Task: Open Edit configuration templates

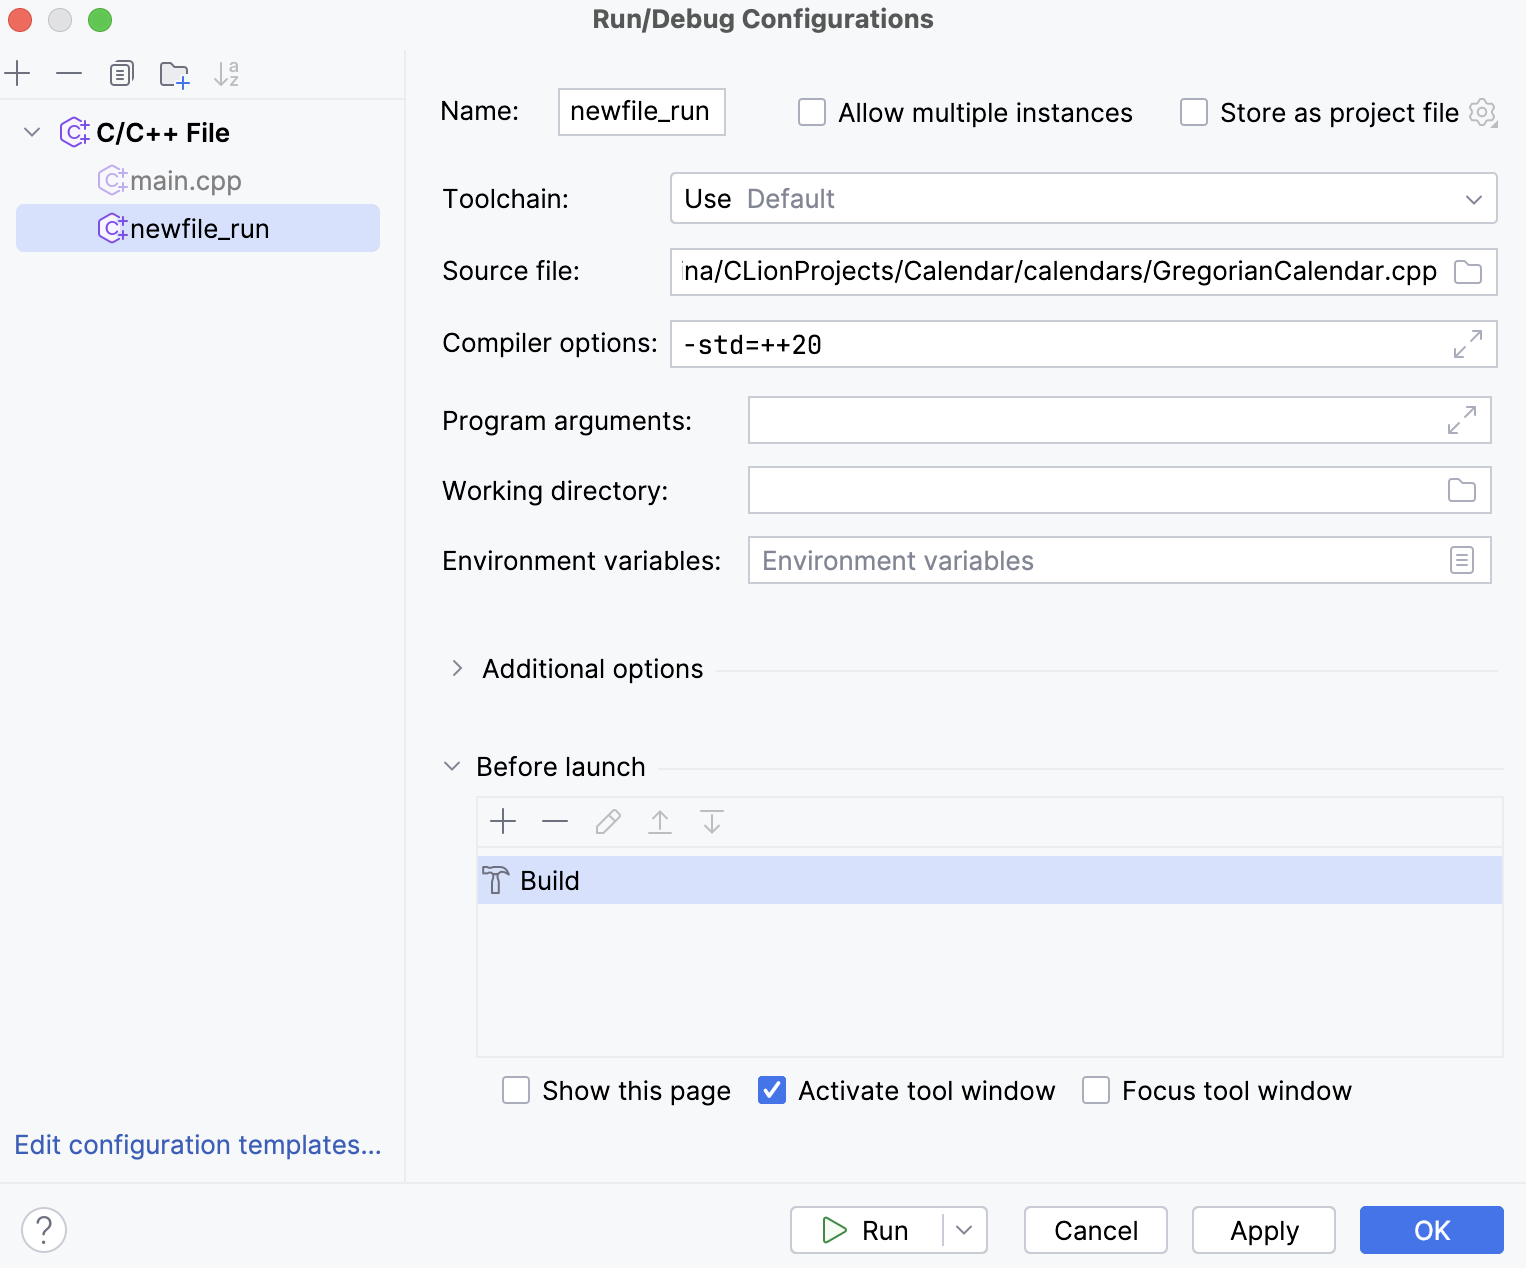Action: 198,1145
